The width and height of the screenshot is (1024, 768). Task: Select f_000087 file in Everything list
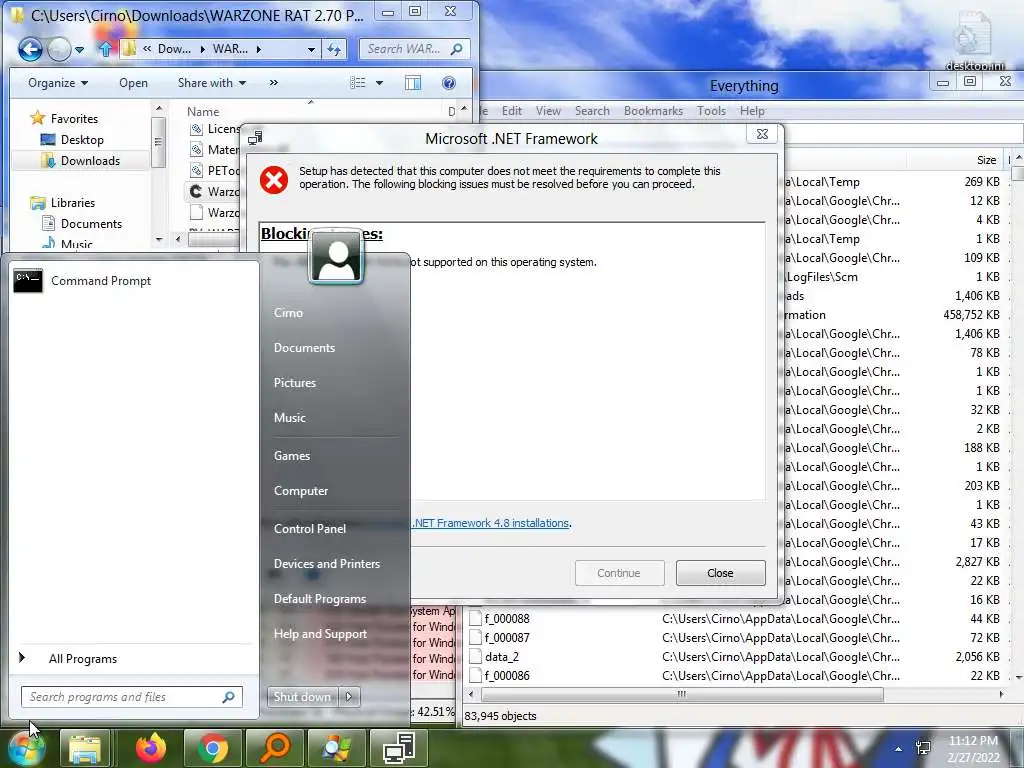(x=507, y=637)
